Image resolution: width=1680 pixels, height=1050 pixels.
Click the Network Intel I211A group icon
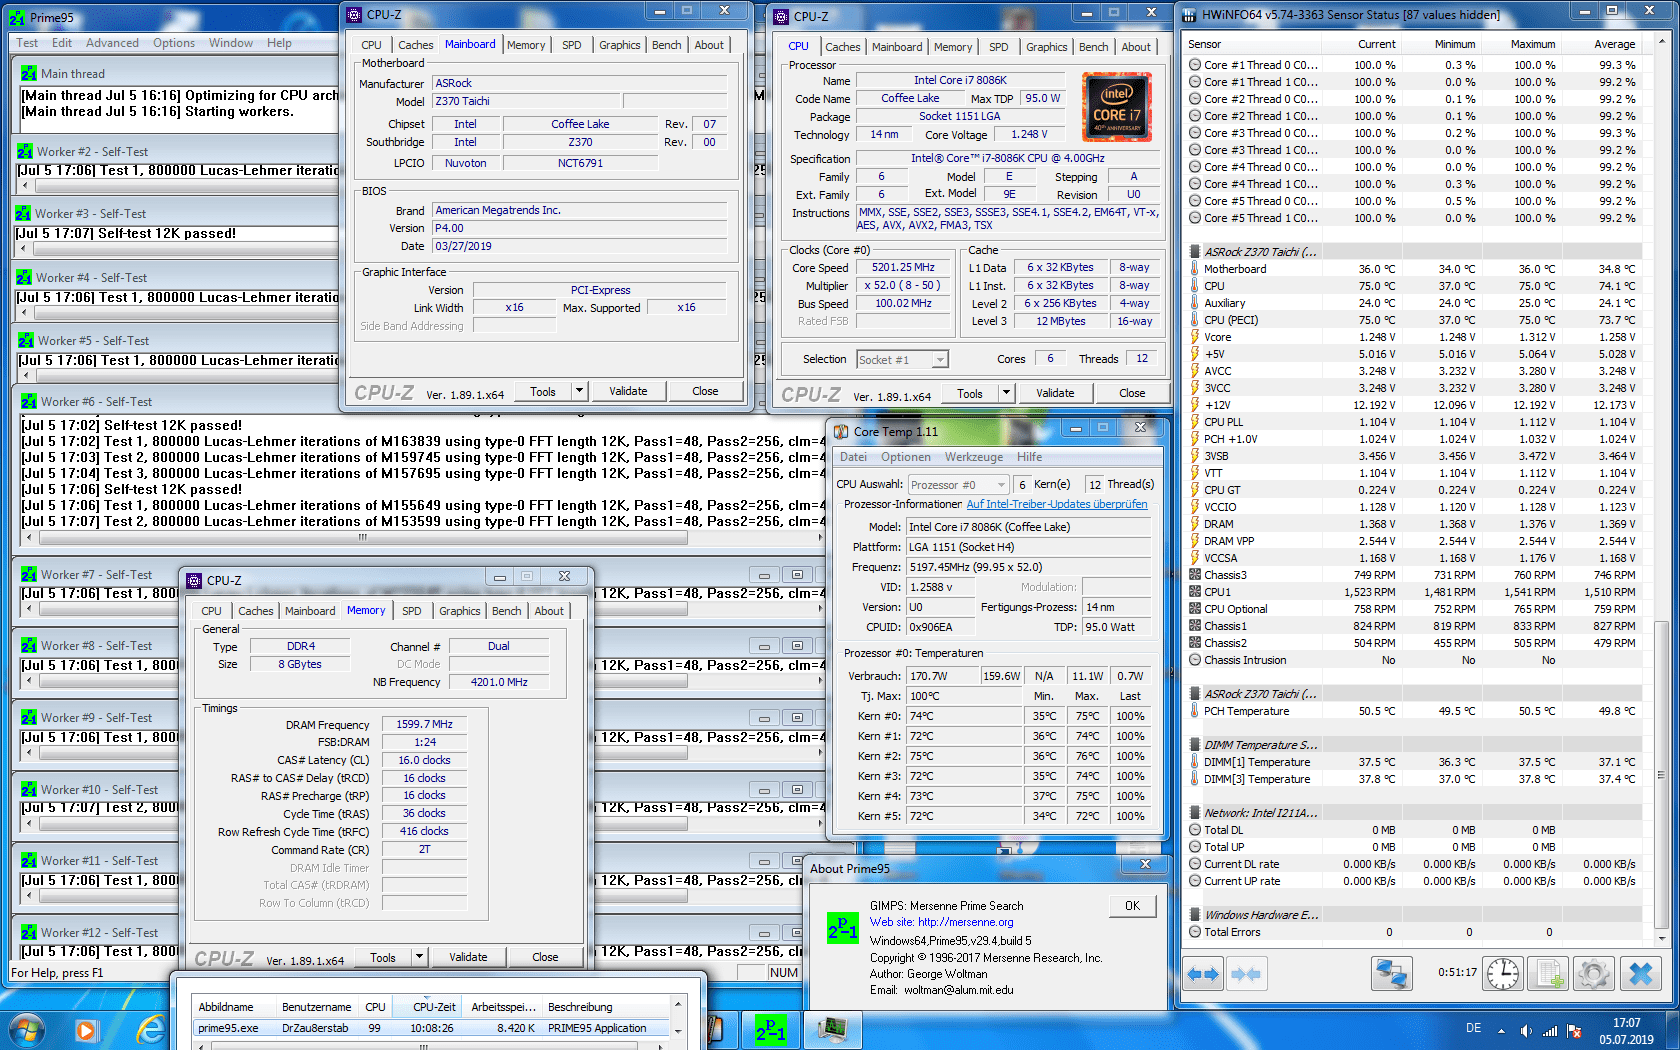(1195, 812)
